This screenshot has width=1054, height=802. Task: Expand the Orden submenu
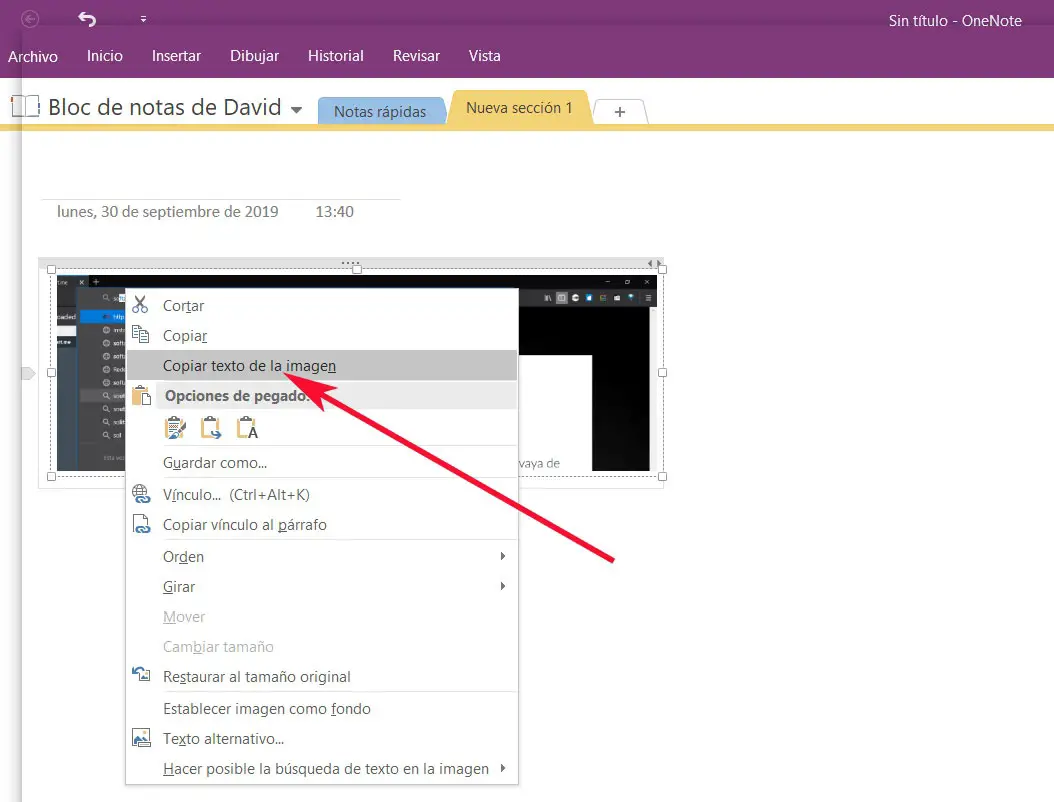pyautogui.click(x=321, y=557)
